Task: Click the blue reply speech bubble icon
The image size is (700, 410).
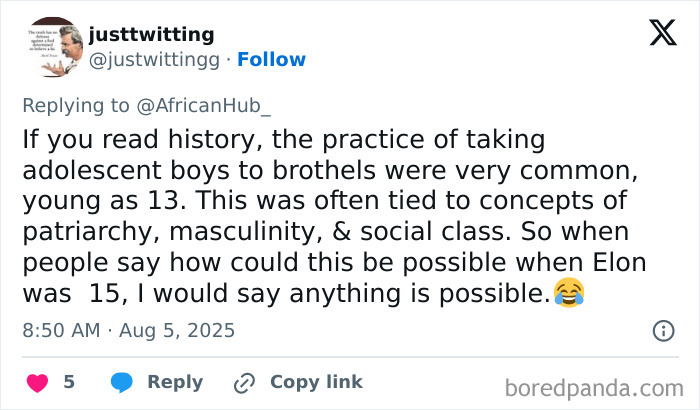Action: coord(122,382)
